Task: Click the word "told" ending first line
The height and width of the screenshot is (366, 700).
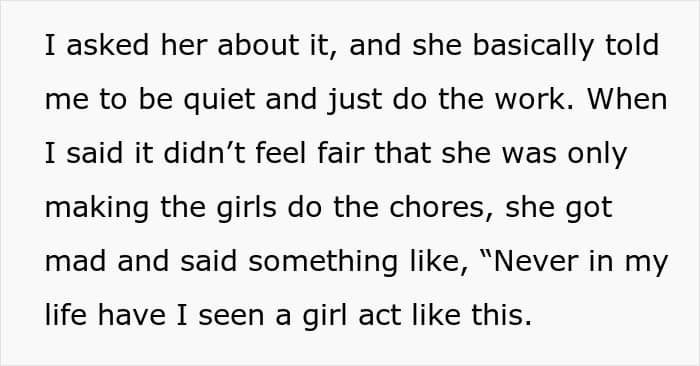Action: tap(632, 45)
